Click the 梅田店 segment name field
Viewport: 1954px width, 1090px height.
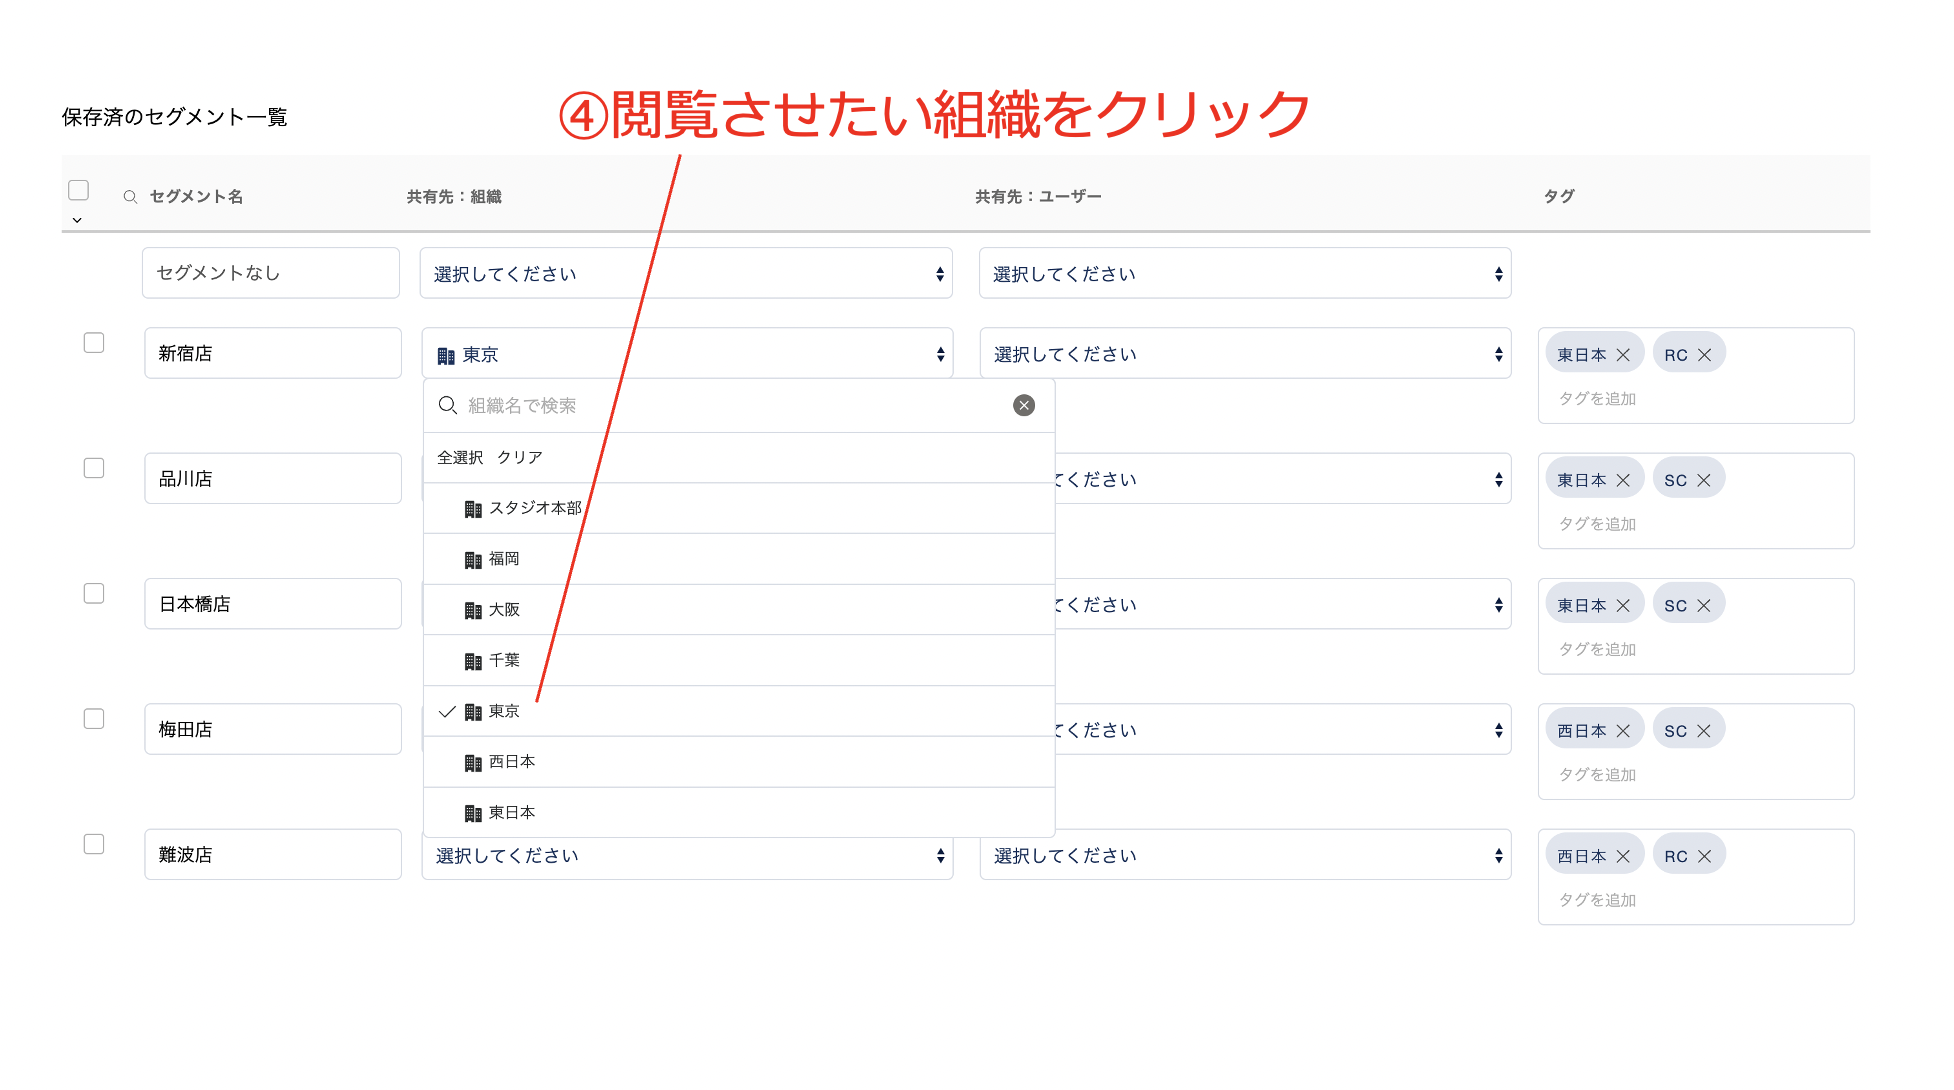click(273, 729)
